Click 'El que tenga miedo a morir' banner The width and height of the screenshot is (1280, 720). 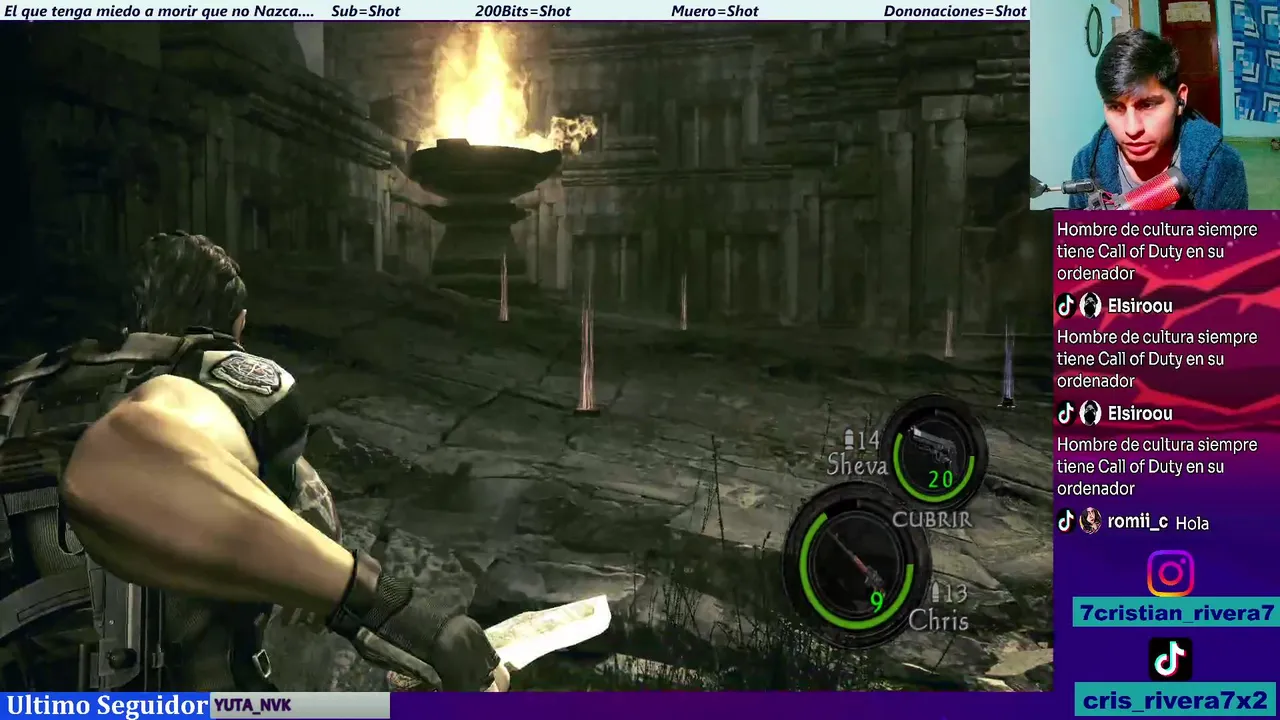pos(158,11)
